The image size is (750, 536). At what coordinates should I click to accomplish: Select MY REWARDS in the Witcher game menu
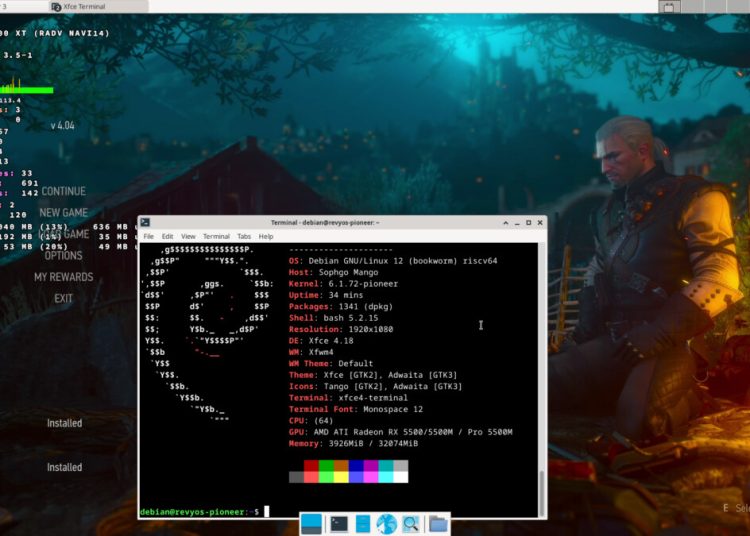pyautogui.click(x=64, y=277)
